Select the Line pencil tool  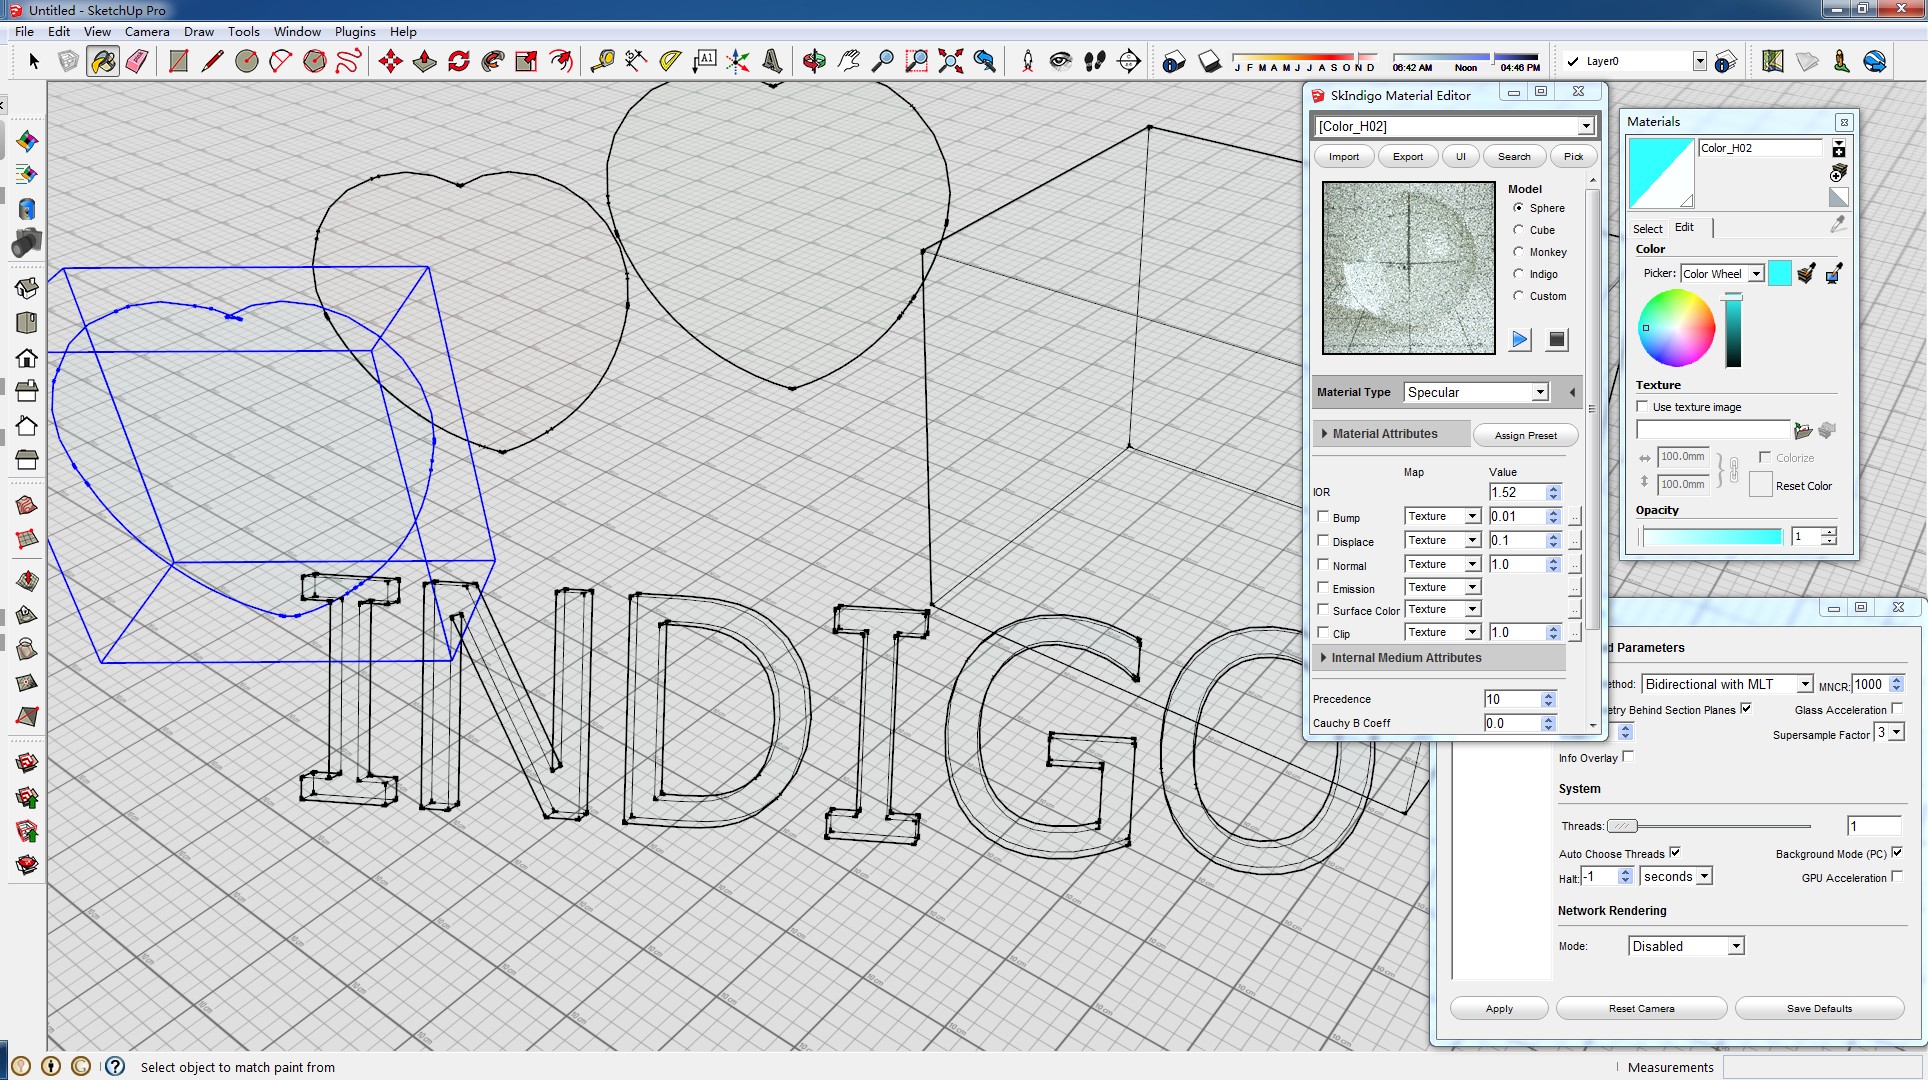[212, 62]
